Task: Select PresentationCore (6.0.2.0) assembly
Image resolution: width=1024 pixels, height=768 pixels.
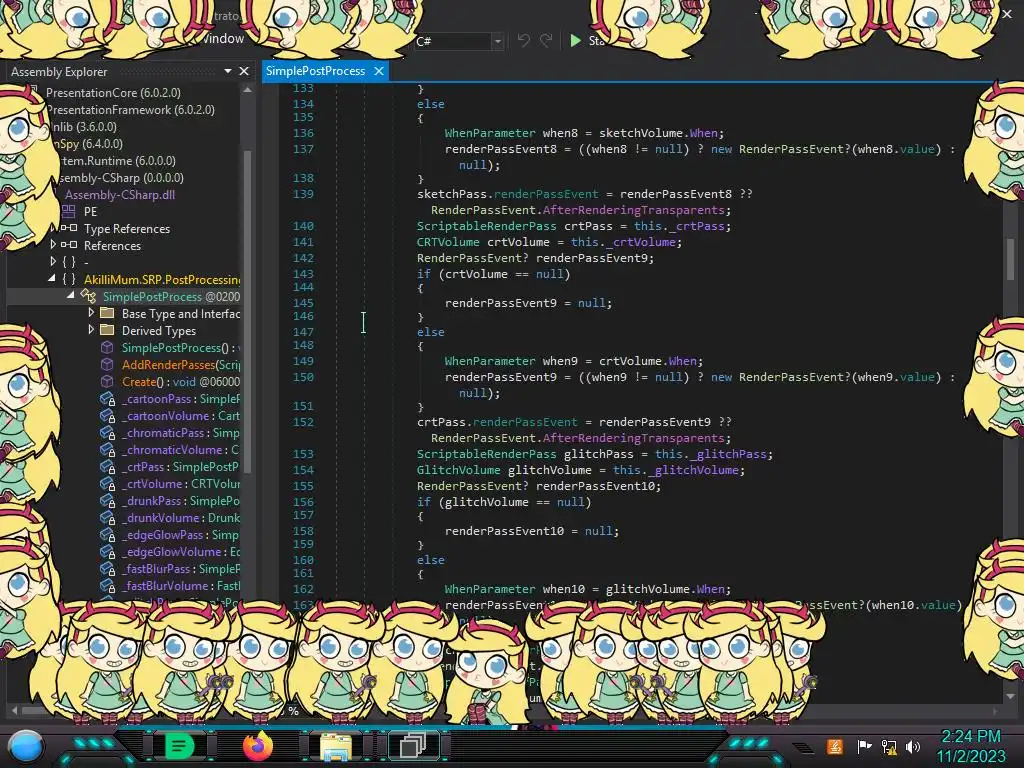Action: coord(113,92)
